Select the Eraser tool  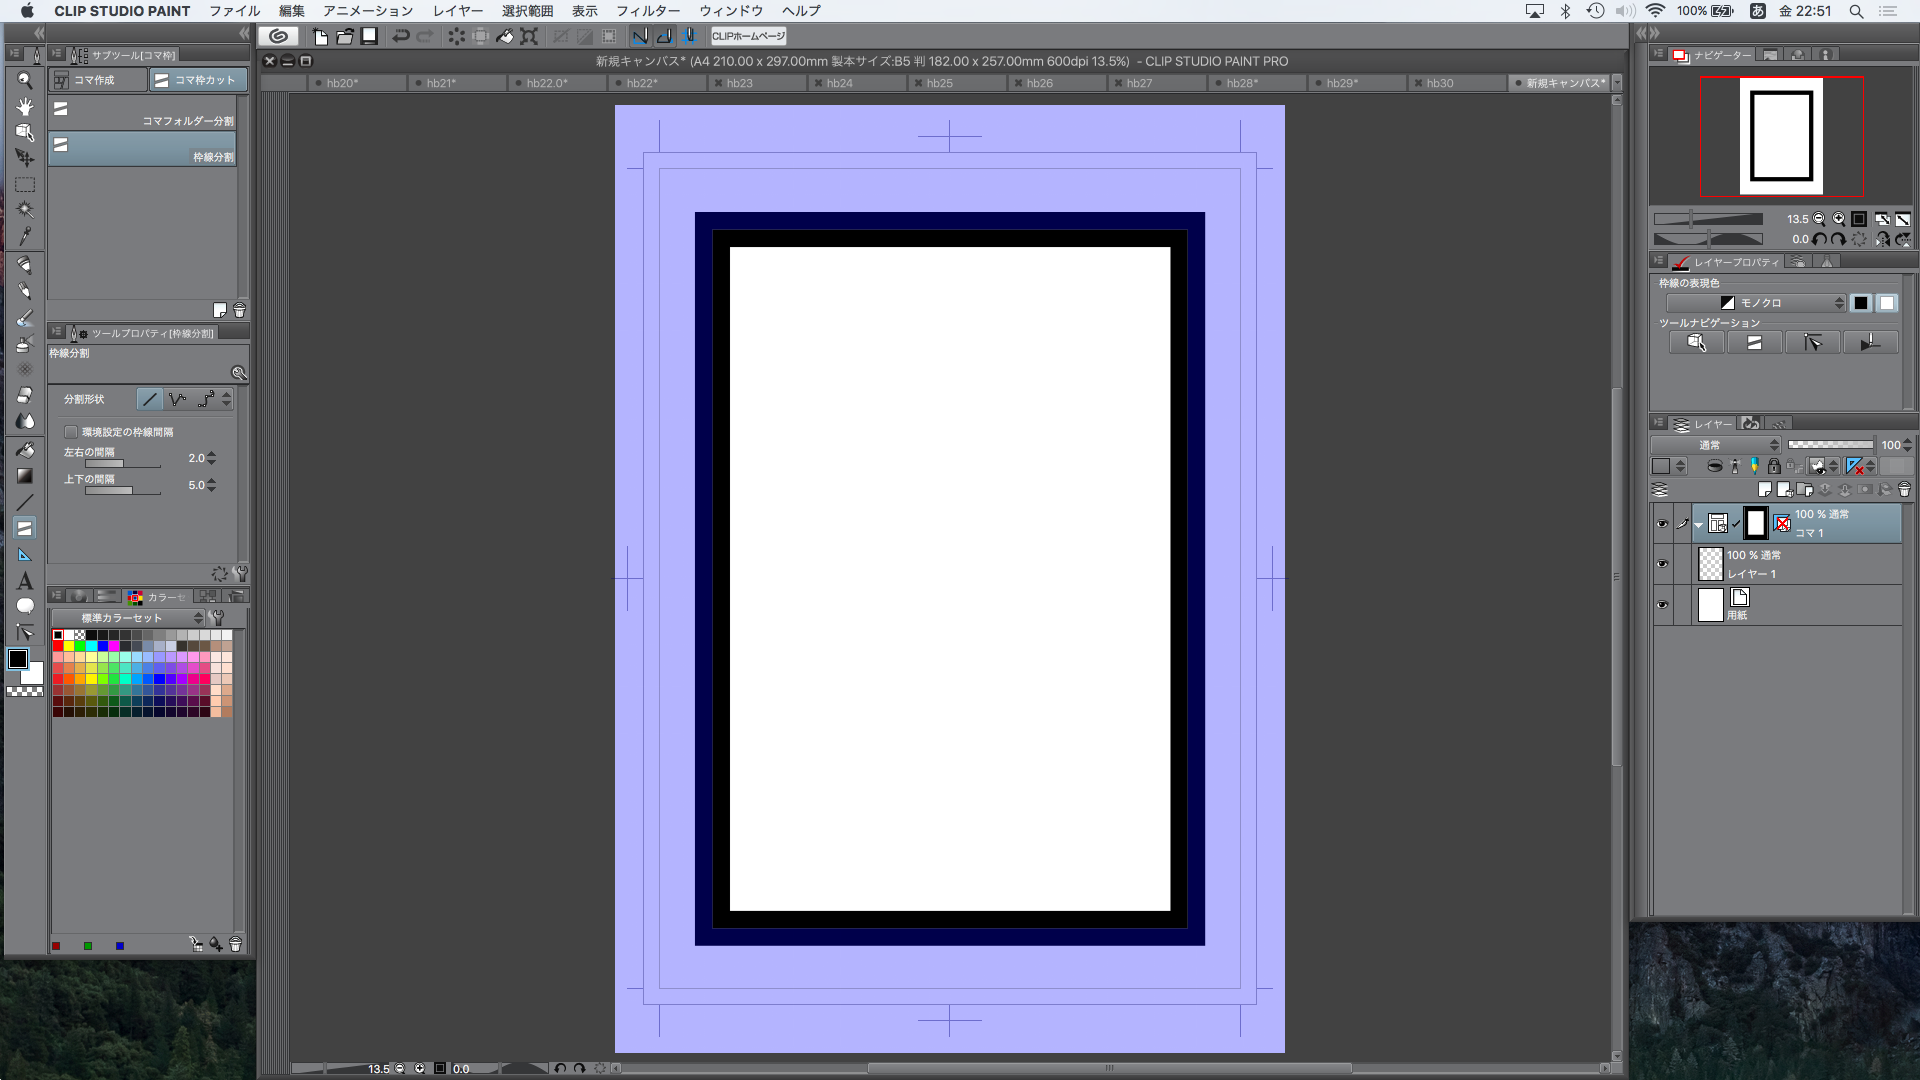click(25, 395)
